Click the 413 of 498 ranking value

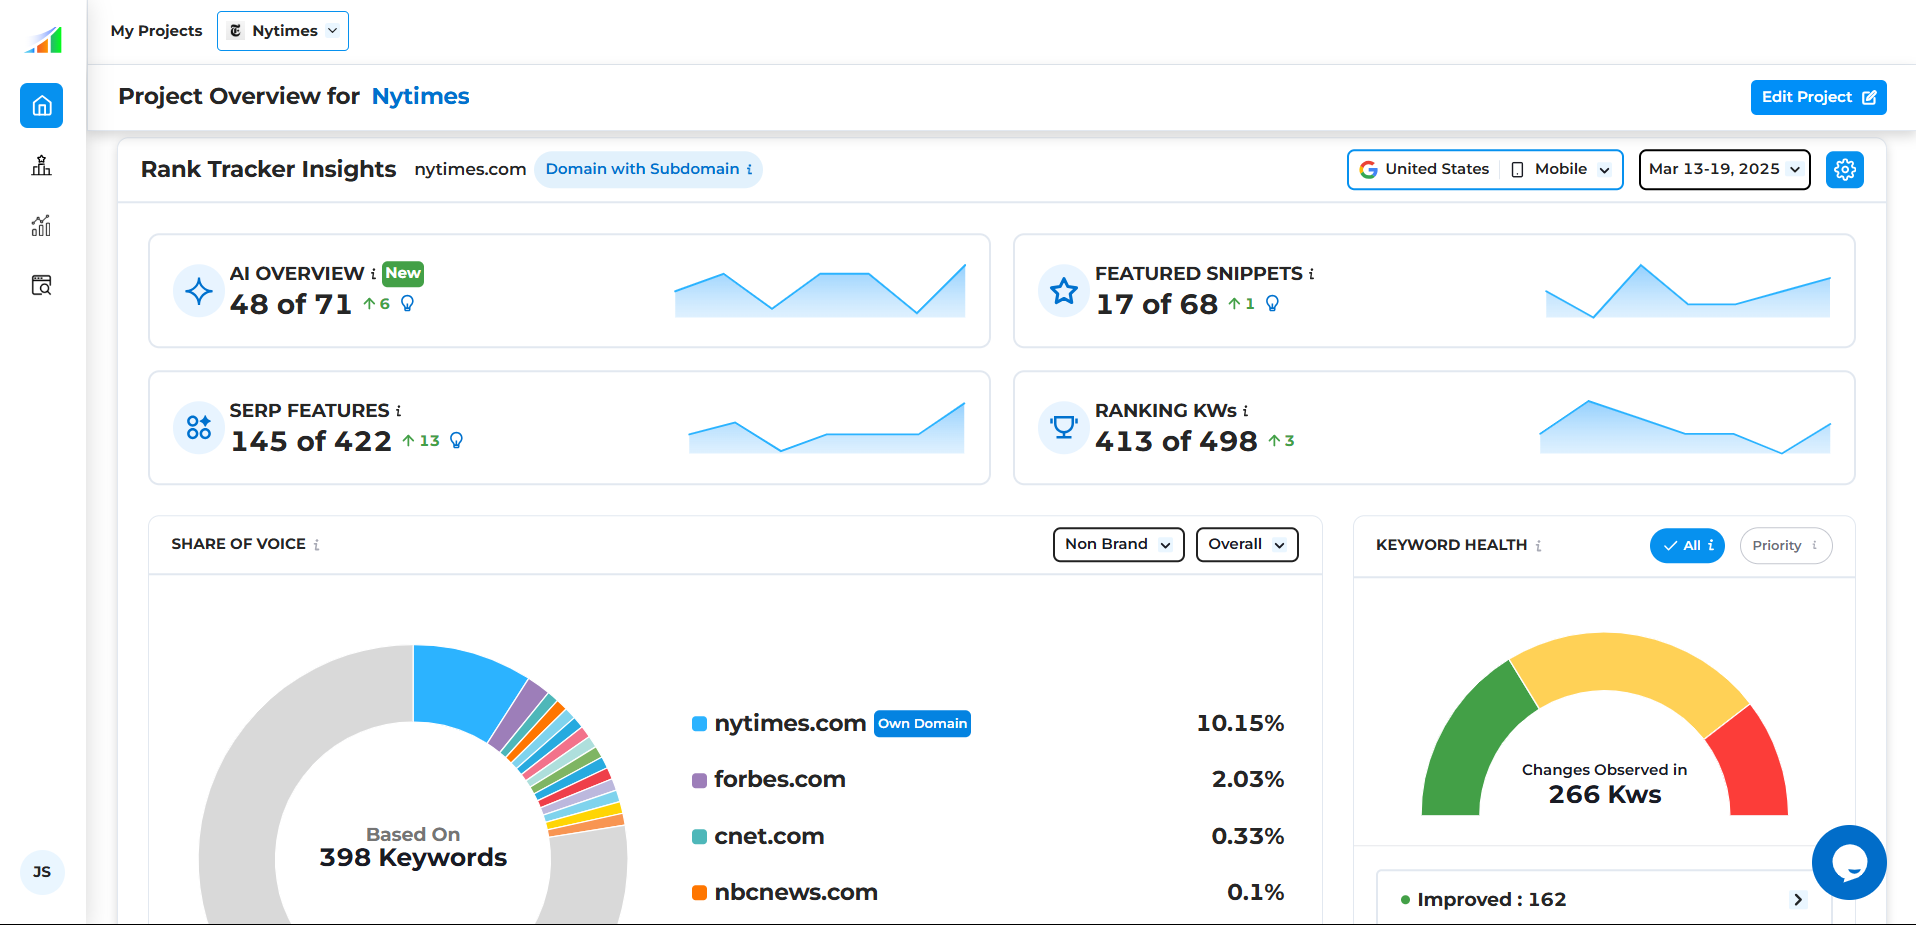(1176, 441)
